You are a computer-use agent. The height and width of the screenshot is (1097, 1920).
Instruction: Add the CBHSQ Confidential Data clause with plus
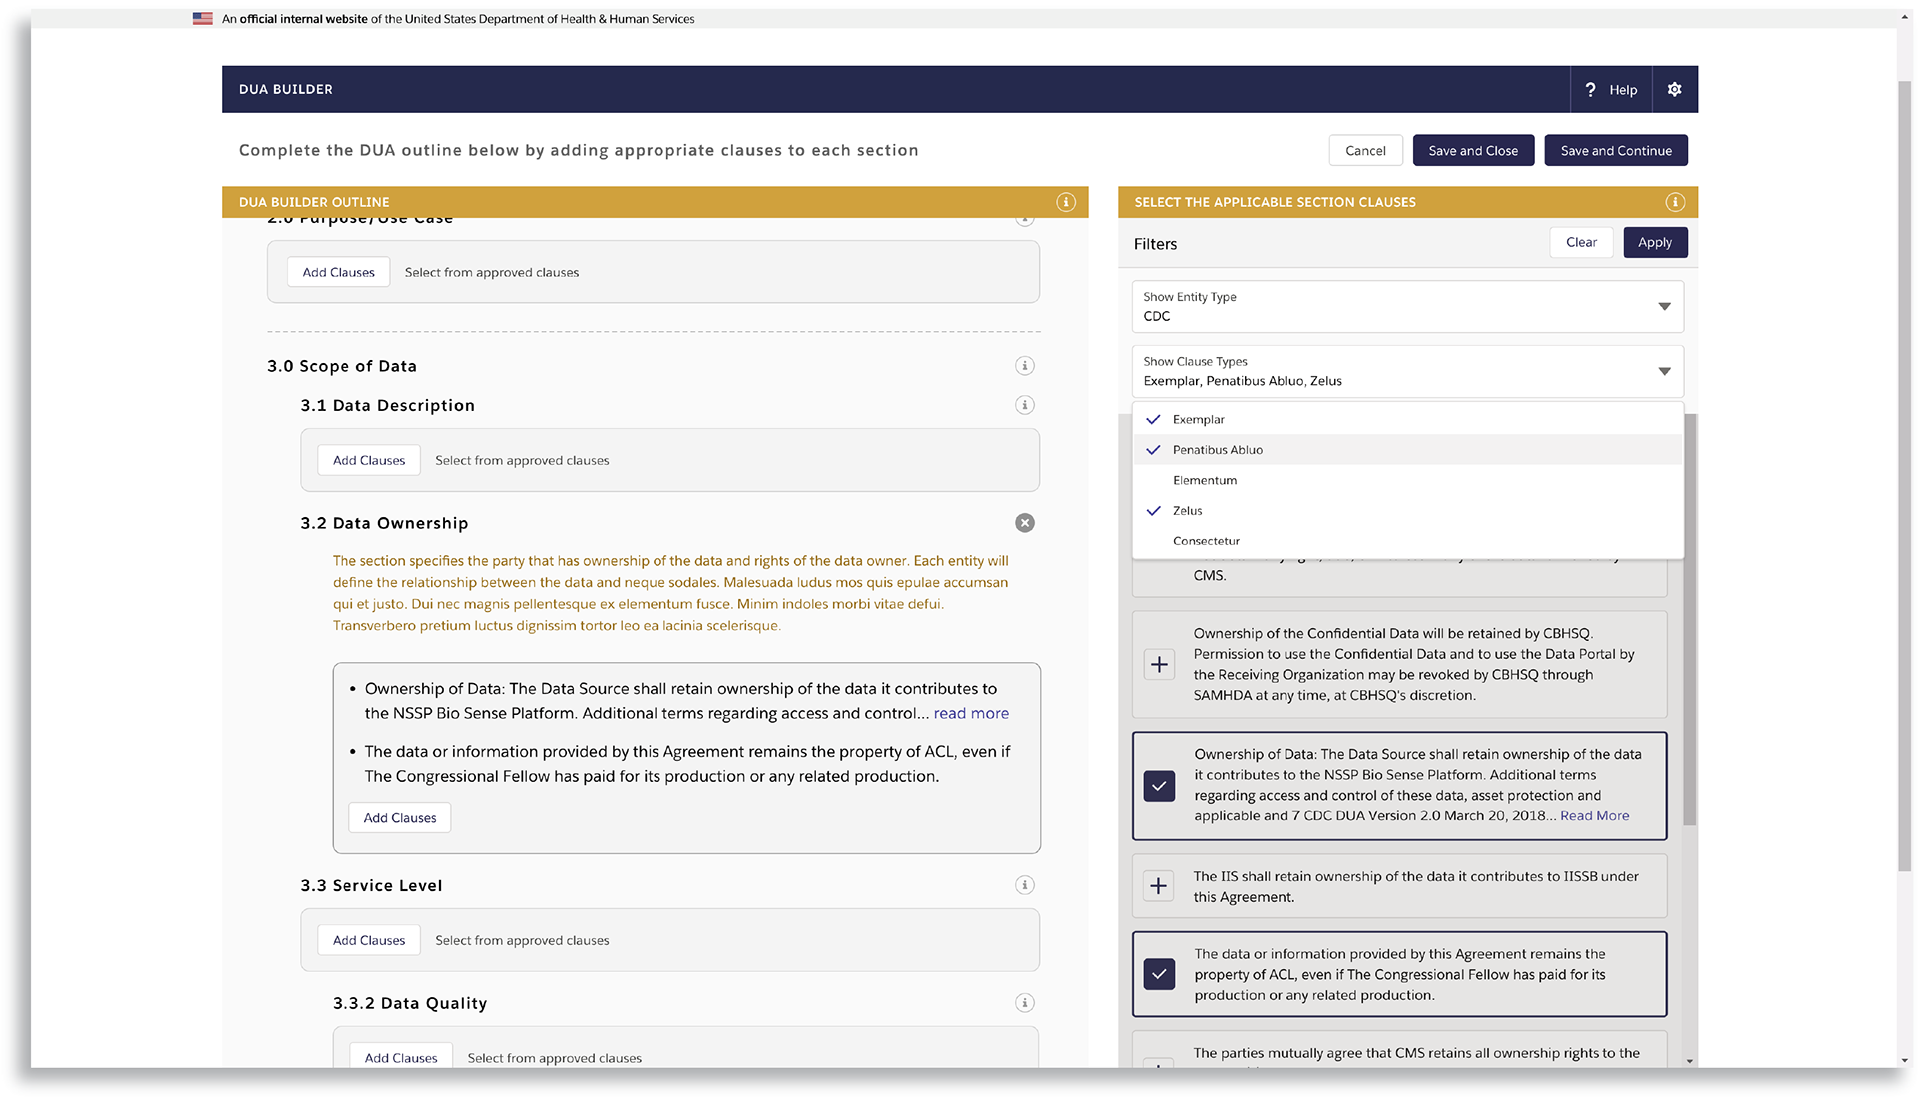1159,665
